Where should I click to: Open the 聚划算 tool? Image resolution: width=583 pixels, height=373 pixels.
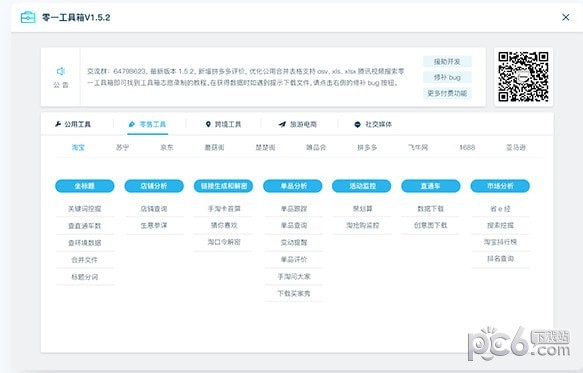(x=363, y=209)
